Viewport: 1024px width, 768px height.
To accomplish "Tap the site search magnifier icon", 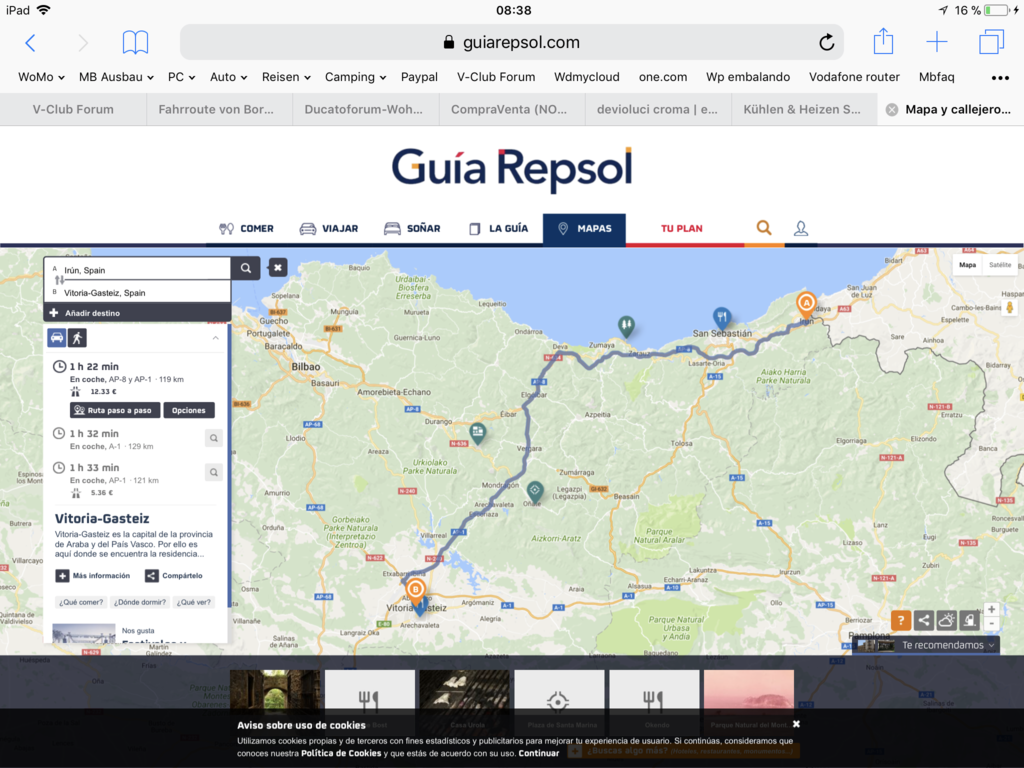I will point(763,228).
